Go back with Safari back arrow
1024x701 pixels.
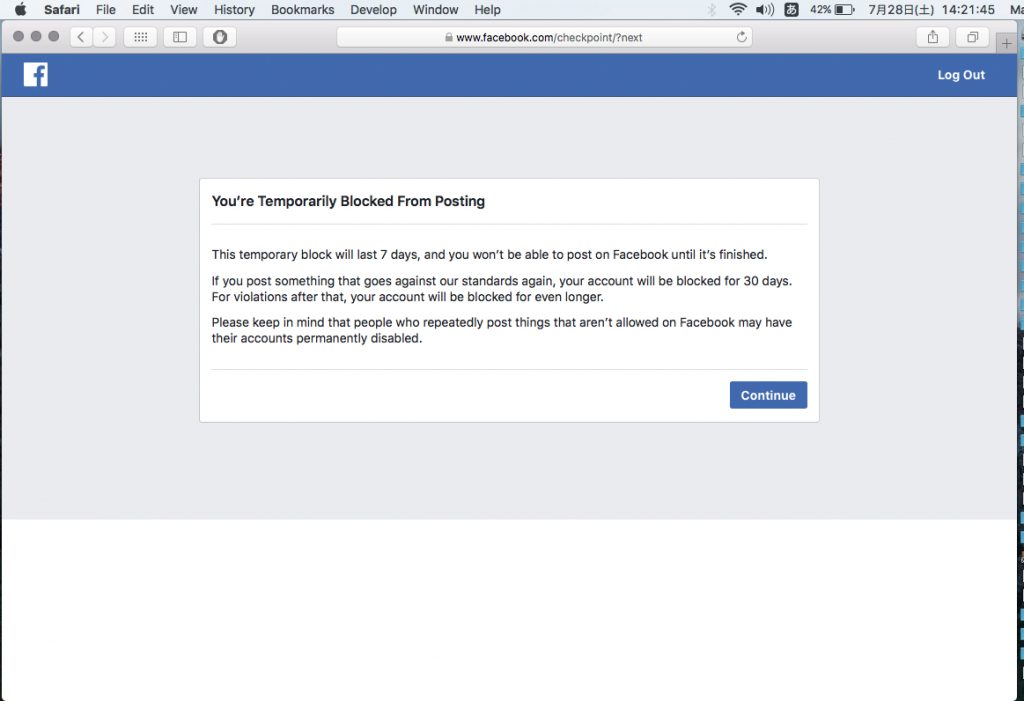pyautogui.click(x=80, y=37)
